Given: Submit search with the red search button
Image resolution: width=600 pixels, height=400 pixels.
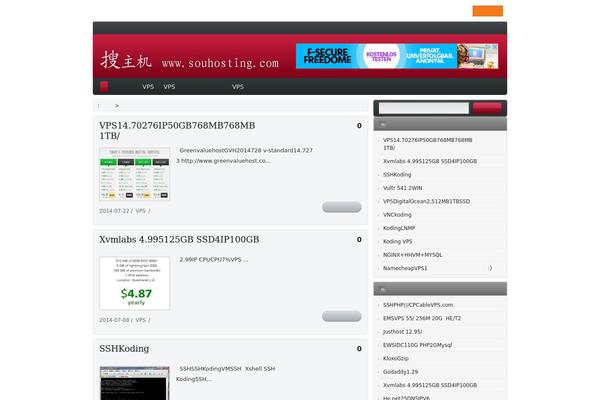Looking at the screenshot, I should point(487,108).
